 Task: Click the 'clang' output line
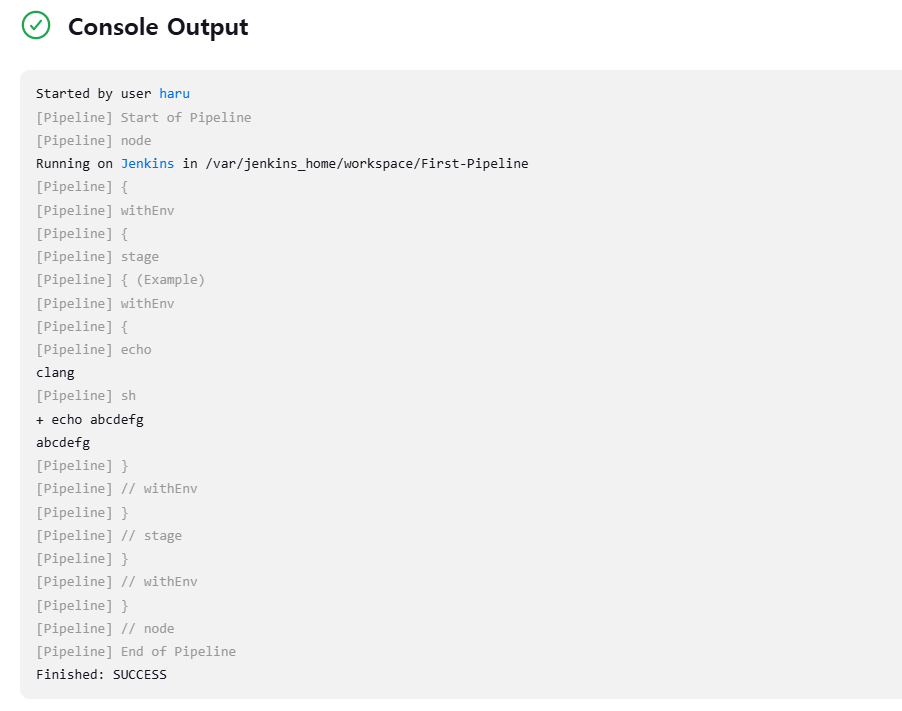[55, 373]
